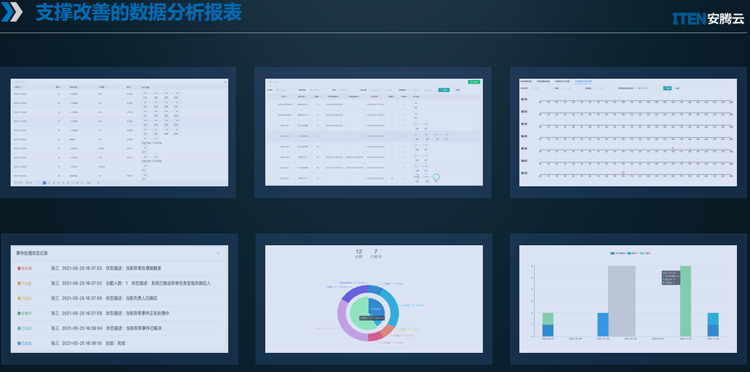Image resolution: width=750 pixels, height=372 pixels.
Task: Click the pink outer donut segment
Action: [x=375, y=336]
